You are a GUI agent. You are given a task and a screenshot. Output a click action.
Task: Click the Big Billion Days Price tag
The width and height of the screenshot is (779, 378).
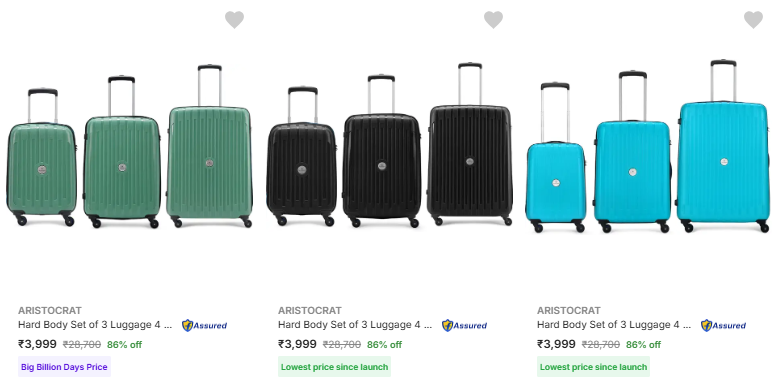64,367
